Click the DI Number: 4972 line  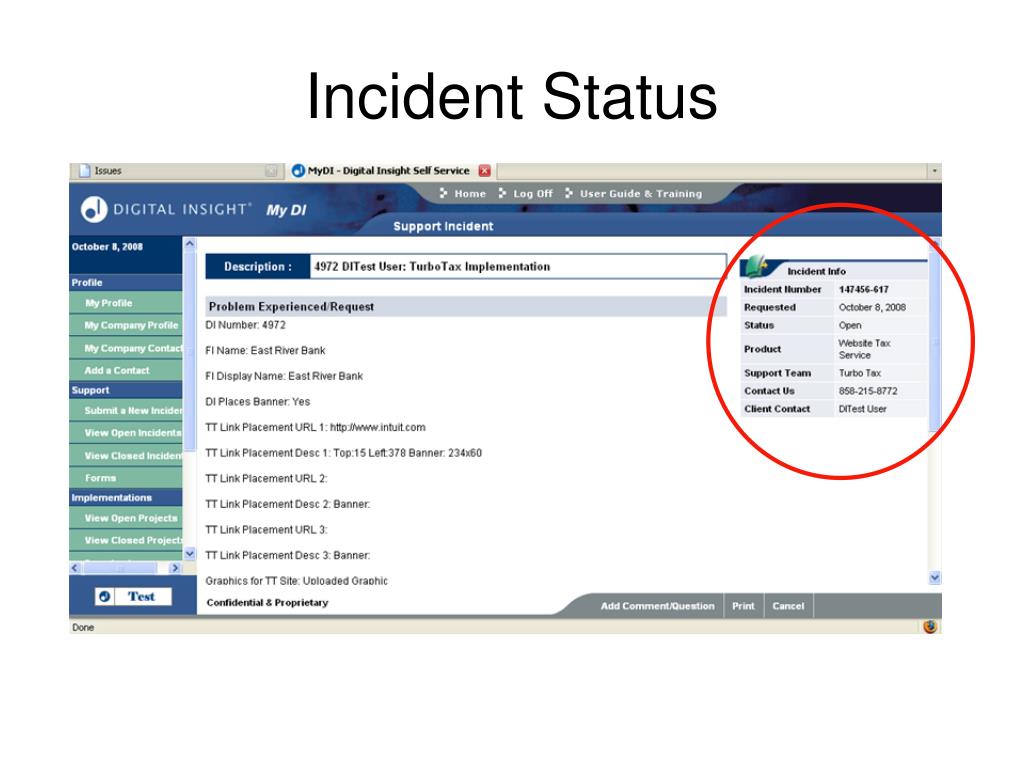point(246,325)
